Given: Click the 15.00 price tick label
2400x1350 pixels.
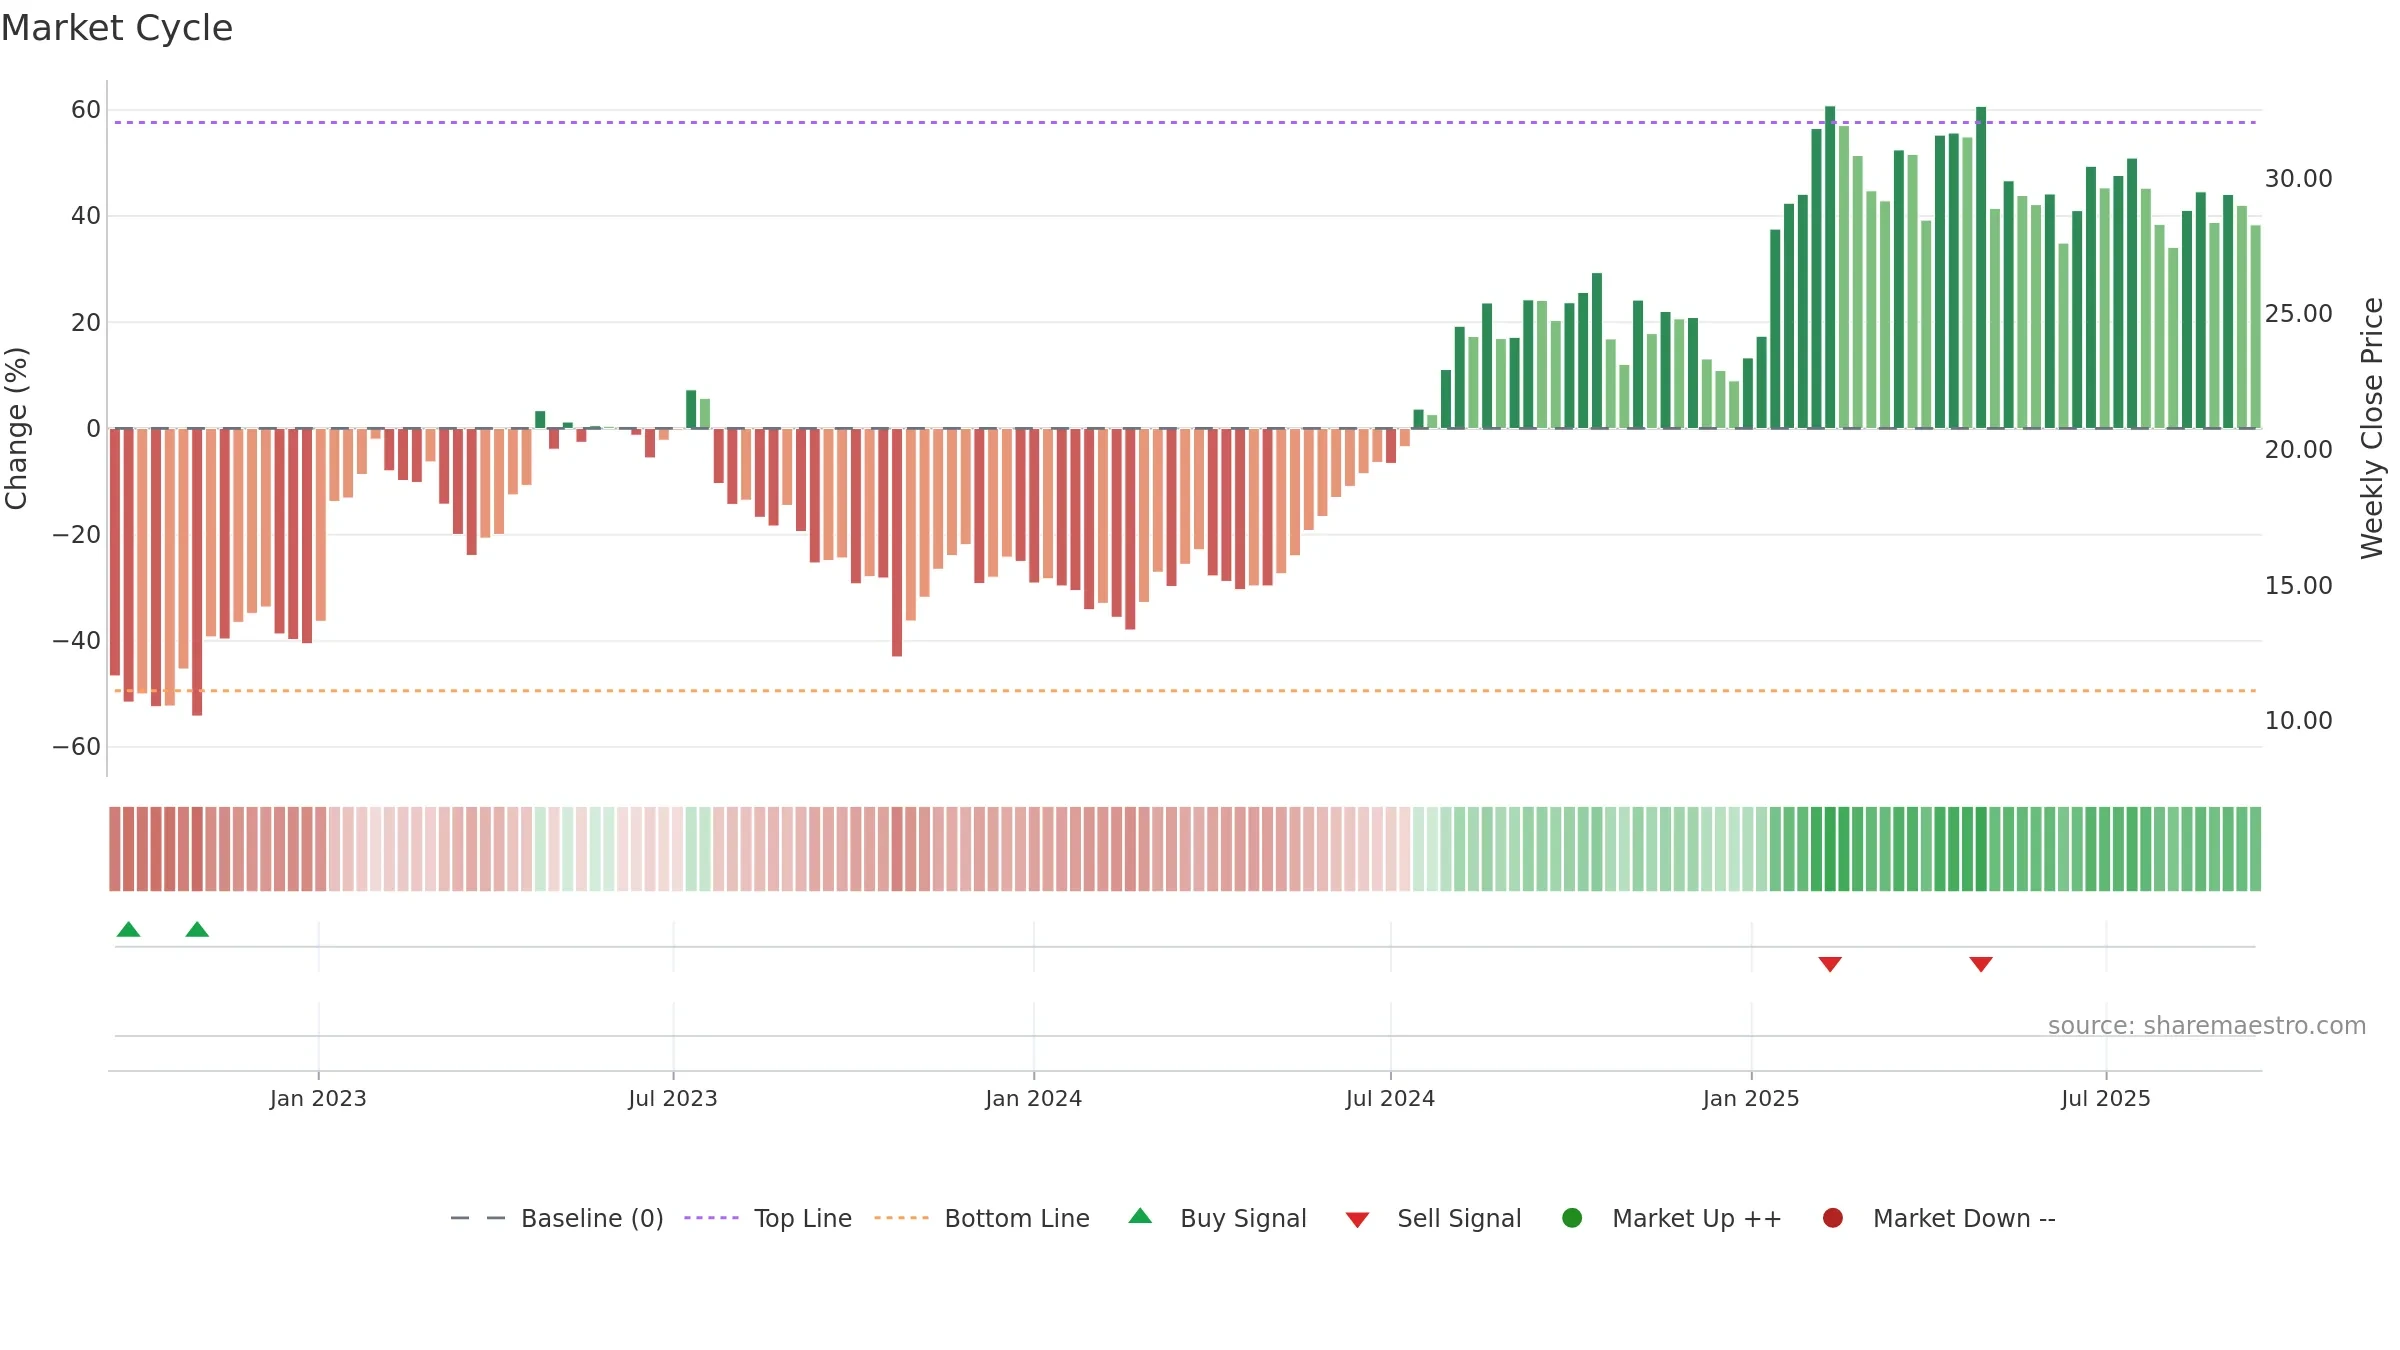Looking at the screenshot, I should (x=2298, y=585).
